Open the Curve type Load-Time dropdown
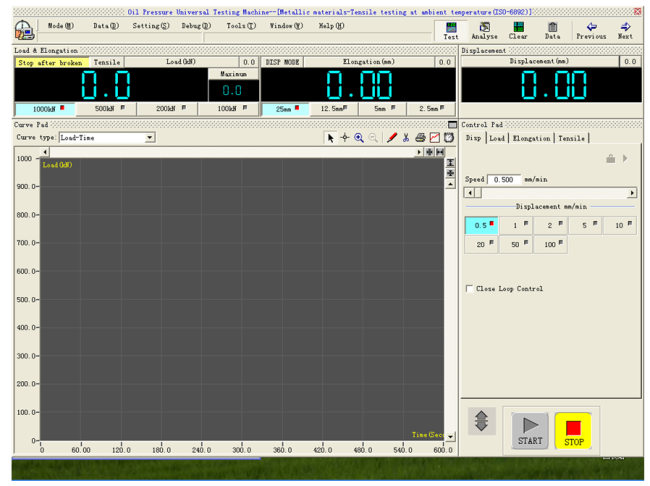 click(150, 138)
